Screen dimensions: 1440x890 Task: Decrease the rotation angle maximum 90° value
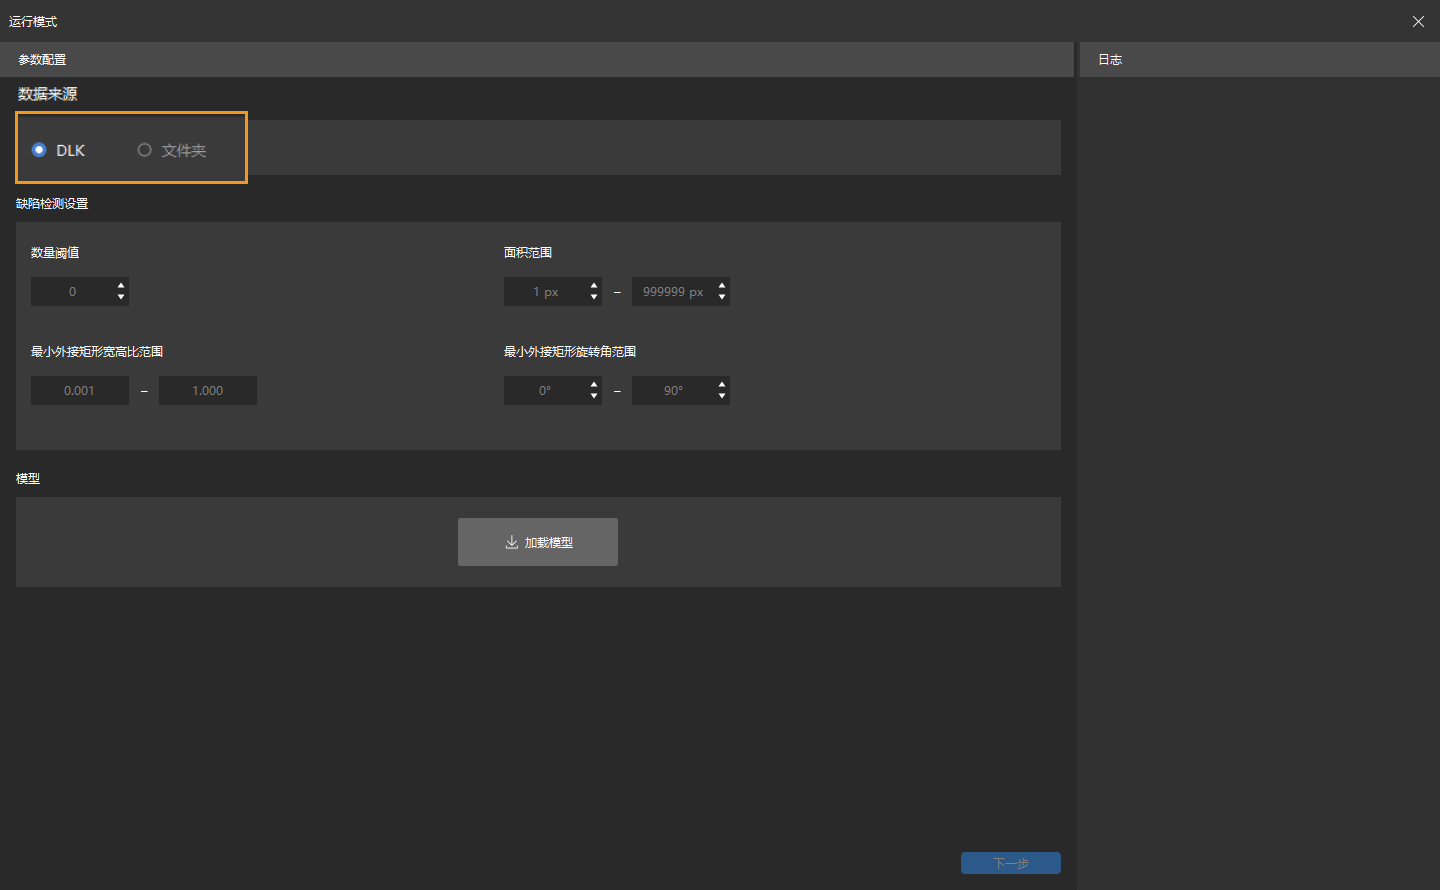tap(722, 396)
